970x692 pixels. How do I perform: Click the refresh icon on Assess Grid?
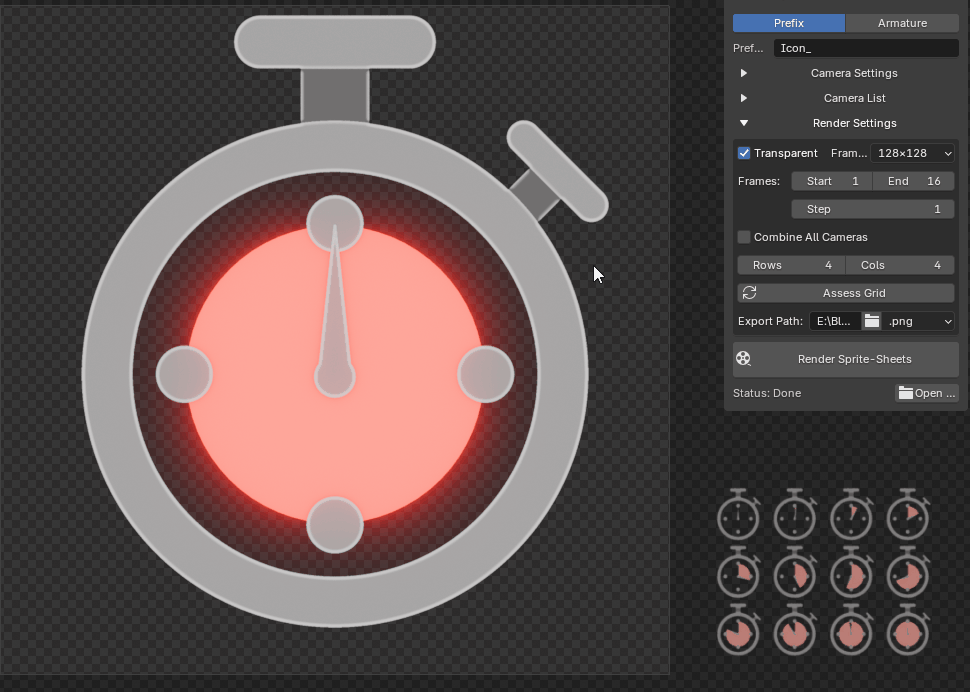pyautogui.click(x=749, y=293)
